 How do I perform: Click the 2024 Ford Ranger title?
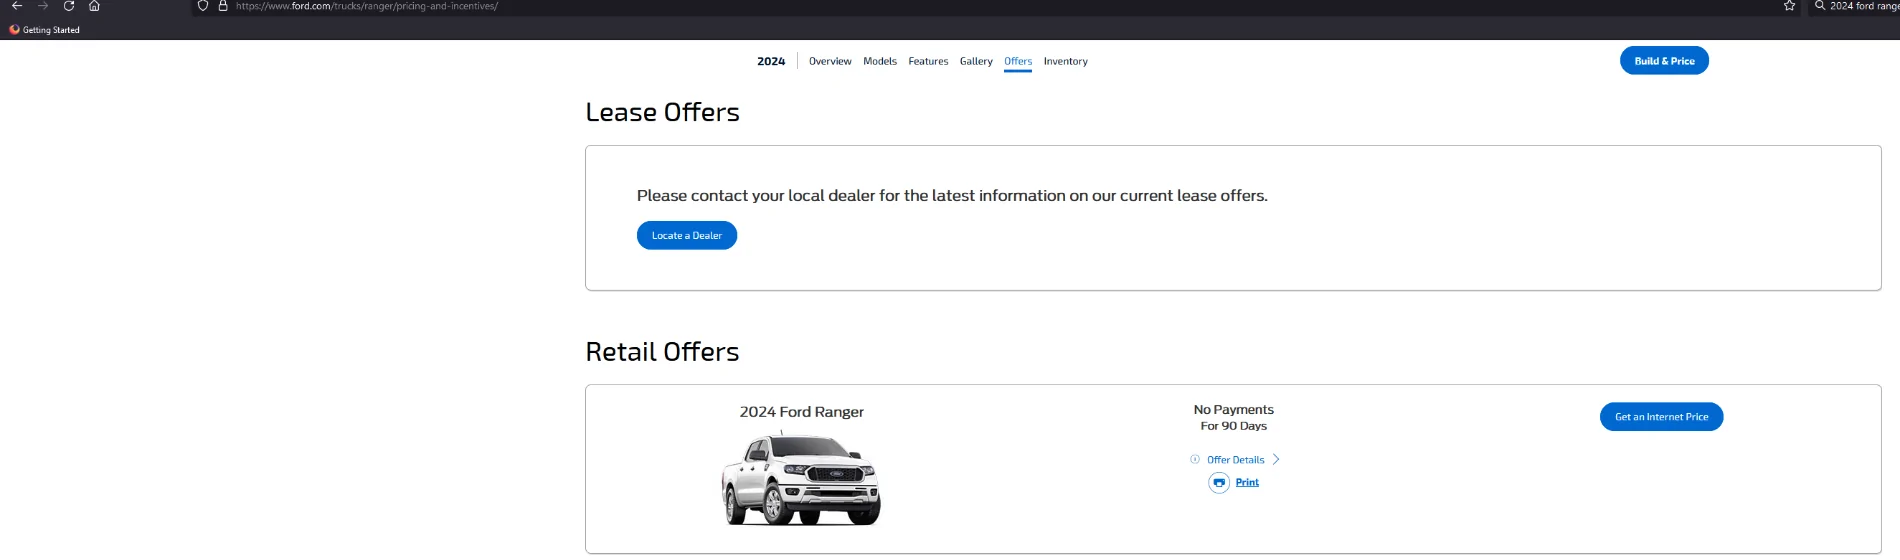coord(802,412)
